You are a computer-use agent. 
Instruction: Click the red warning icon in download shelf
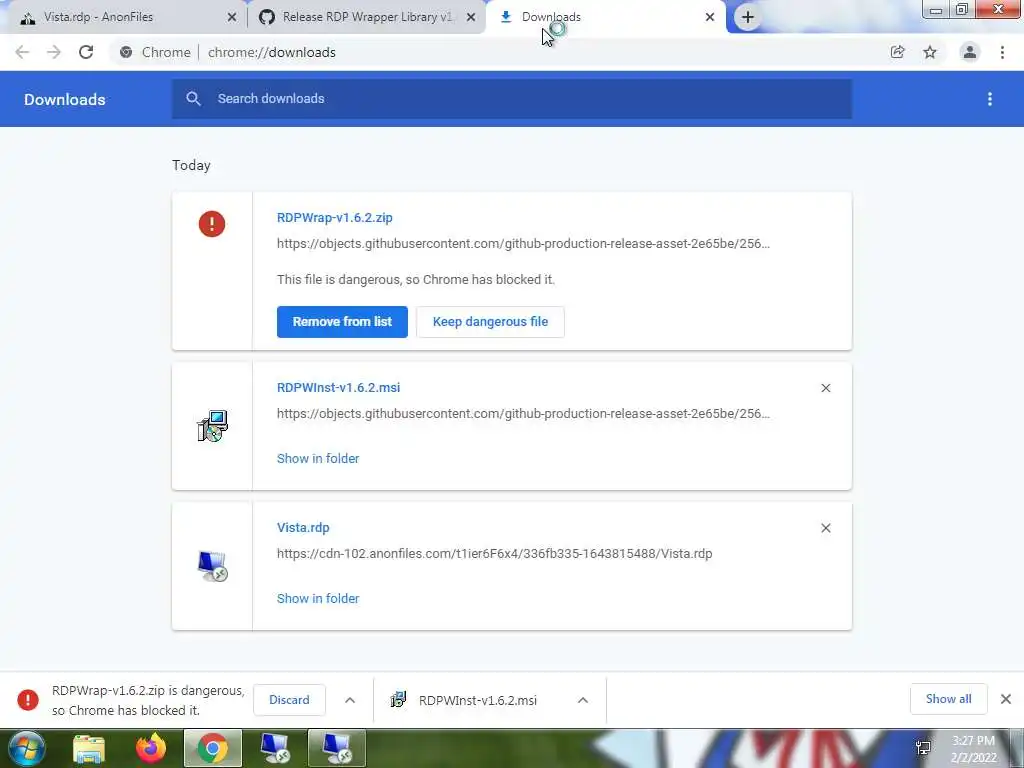(28, 700)
